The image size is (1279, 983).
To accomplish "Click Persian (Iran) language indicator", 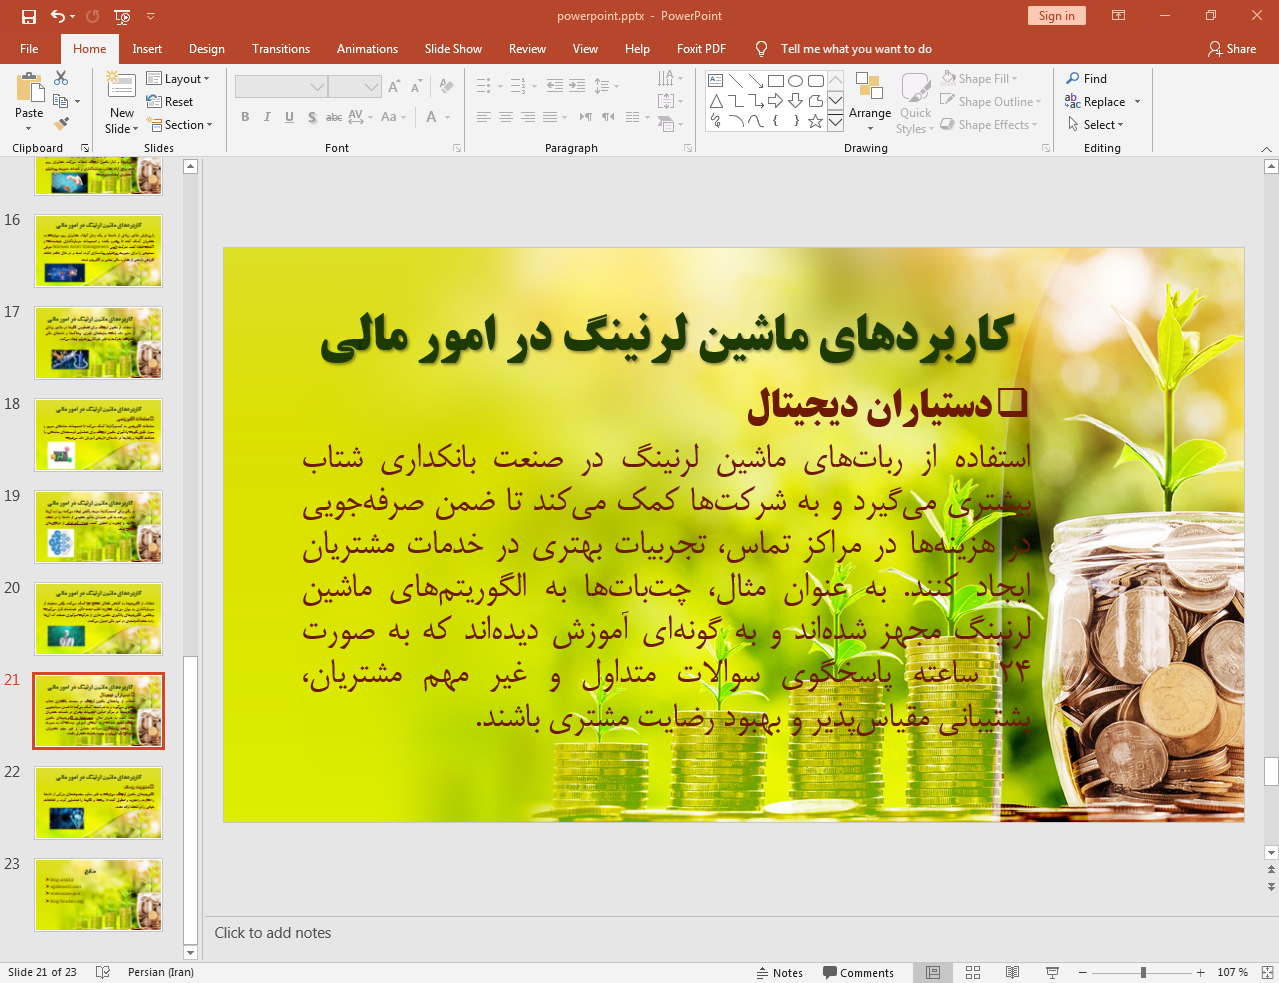I will pos(161,973).
